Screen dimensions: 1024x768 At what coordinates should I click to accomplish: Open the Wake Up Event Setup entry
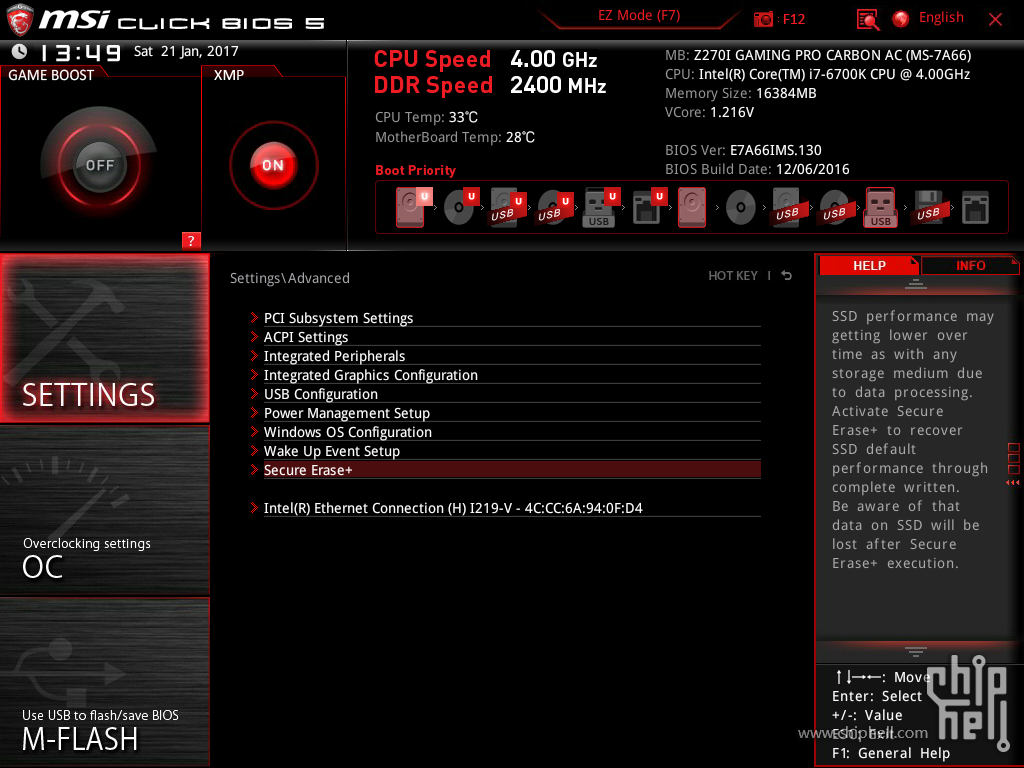click(x=512, y=451)
